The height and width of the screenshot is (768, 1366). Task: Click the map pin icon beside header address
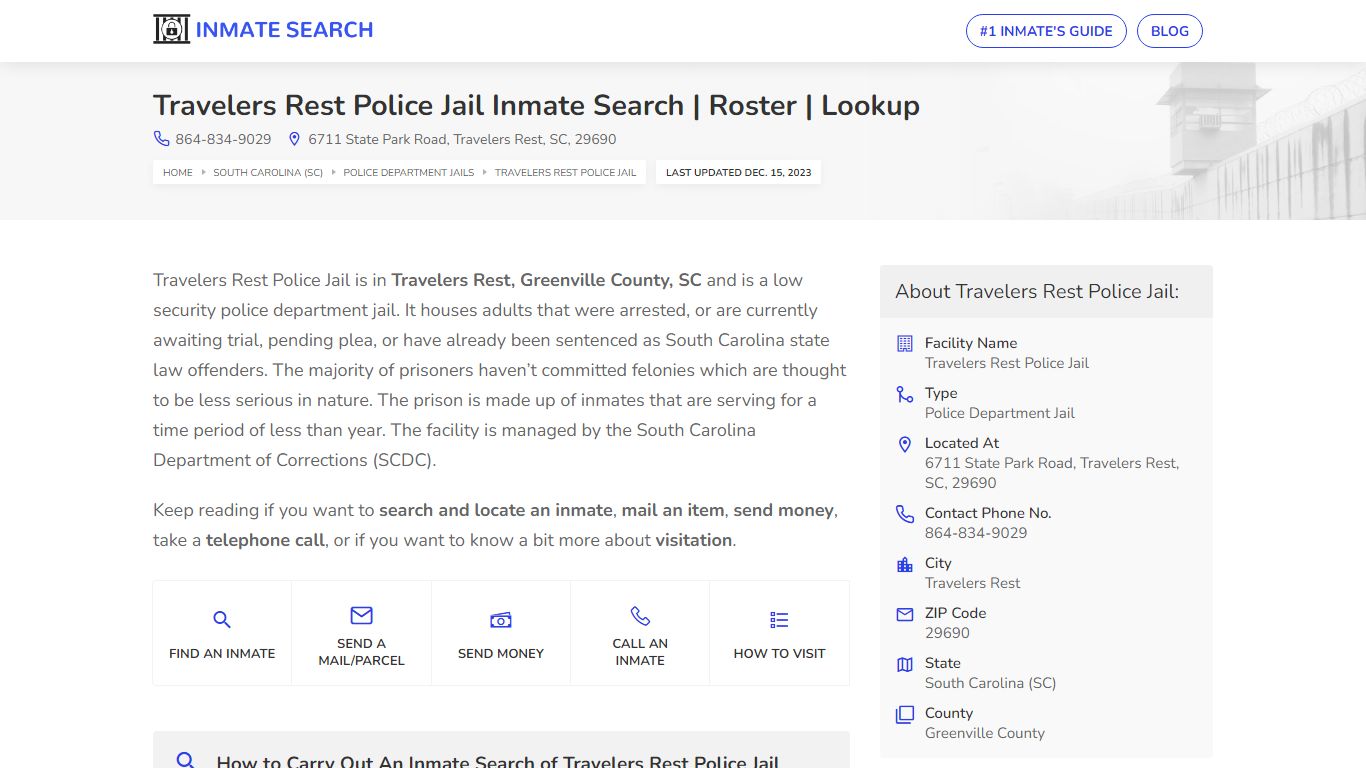click(294, 139)
